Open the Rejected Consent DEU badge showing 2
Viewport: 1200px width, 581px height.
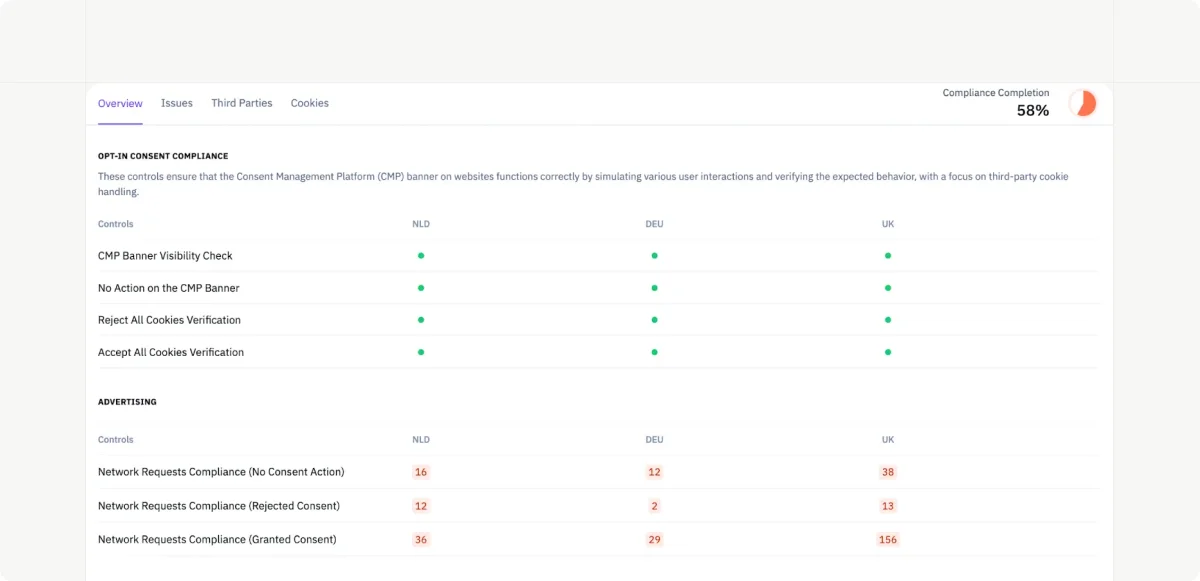point(654,506)
